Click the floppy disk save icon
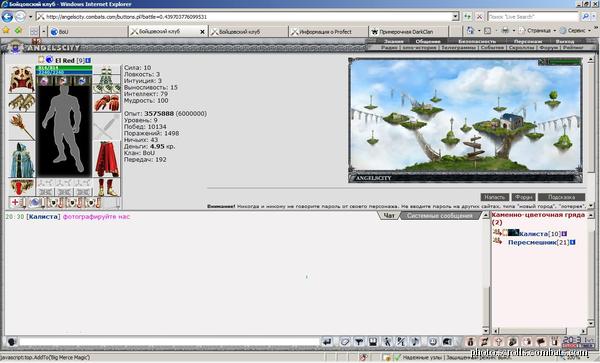600x363 pixels. coord(373,342)
